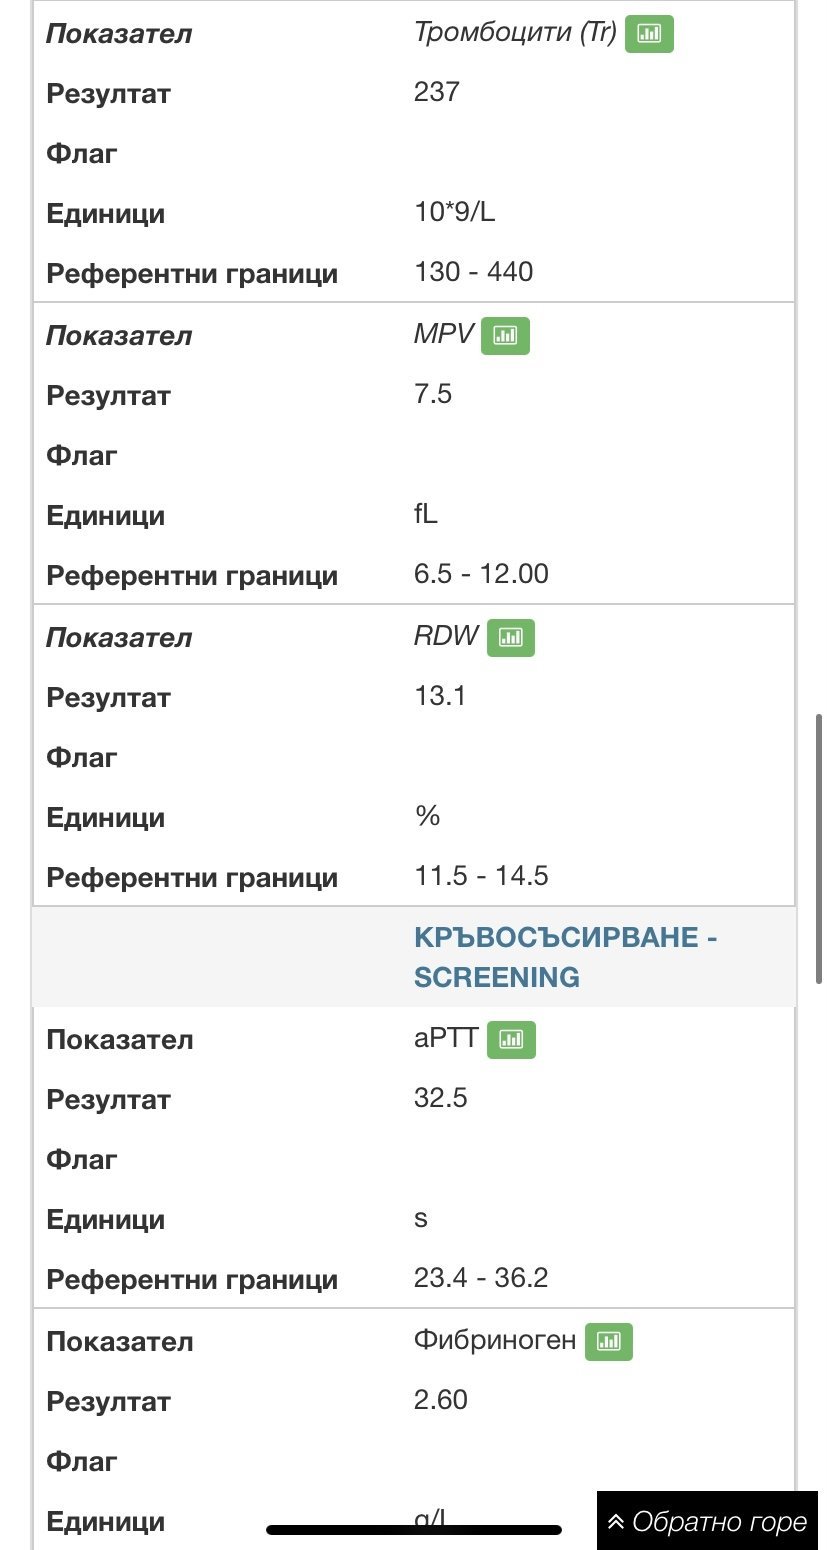The width and height of the screenshot is (827, 1550).
Task: Select the MPV result value 7.5
Action: tap(433, 395)
